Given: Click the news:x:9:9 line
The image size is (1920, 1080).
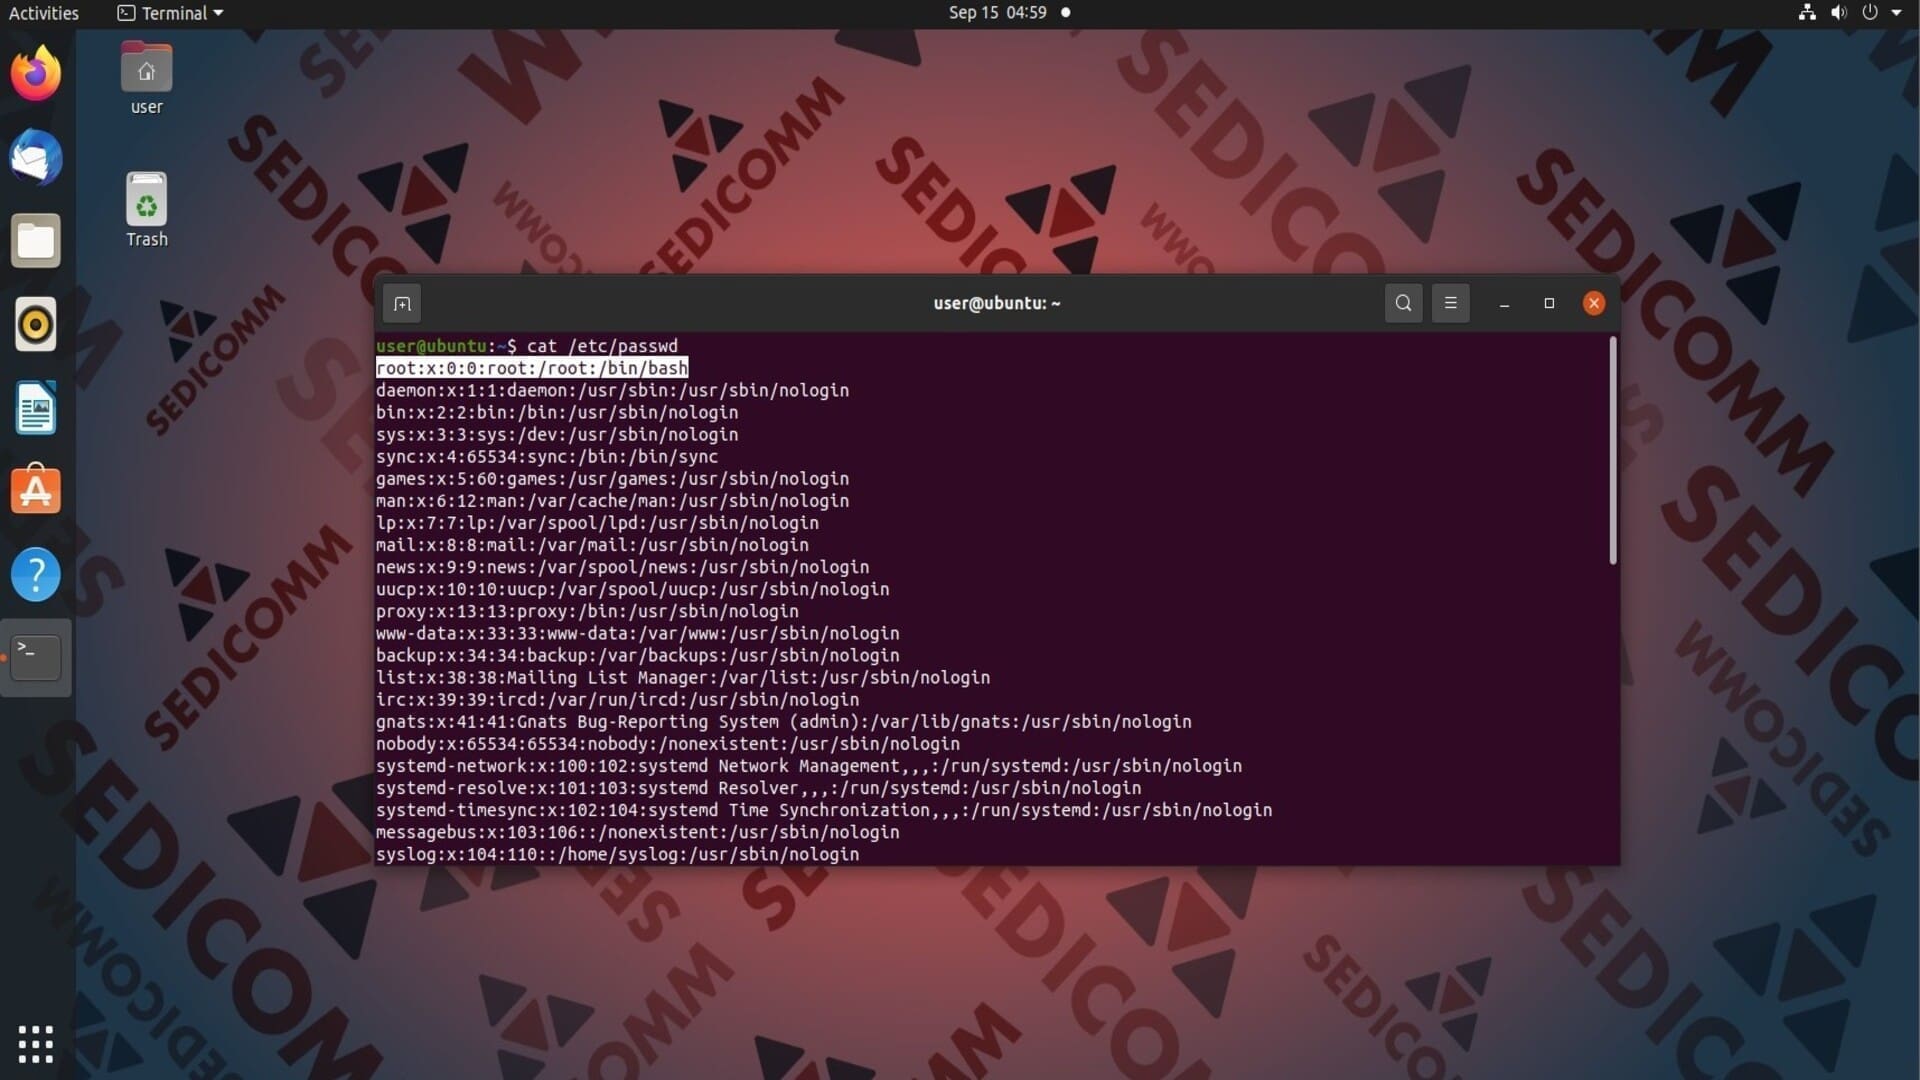Looking at the screenshot, I should [x=622, y=567].
